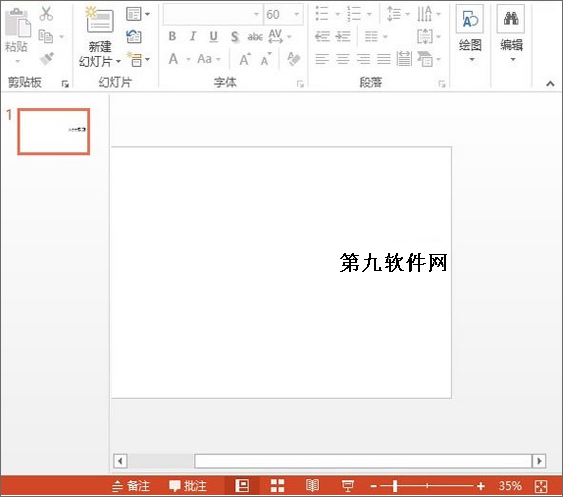Start Slide Show from status bar

347,486
